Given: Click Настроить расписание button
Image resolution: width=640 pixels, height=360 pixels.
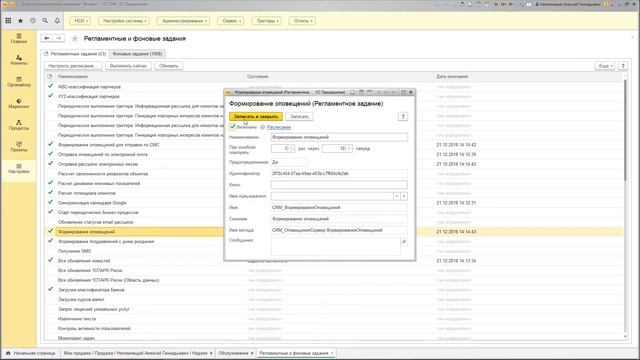Looking at the screenshot, I should click(x=73, y=66).
